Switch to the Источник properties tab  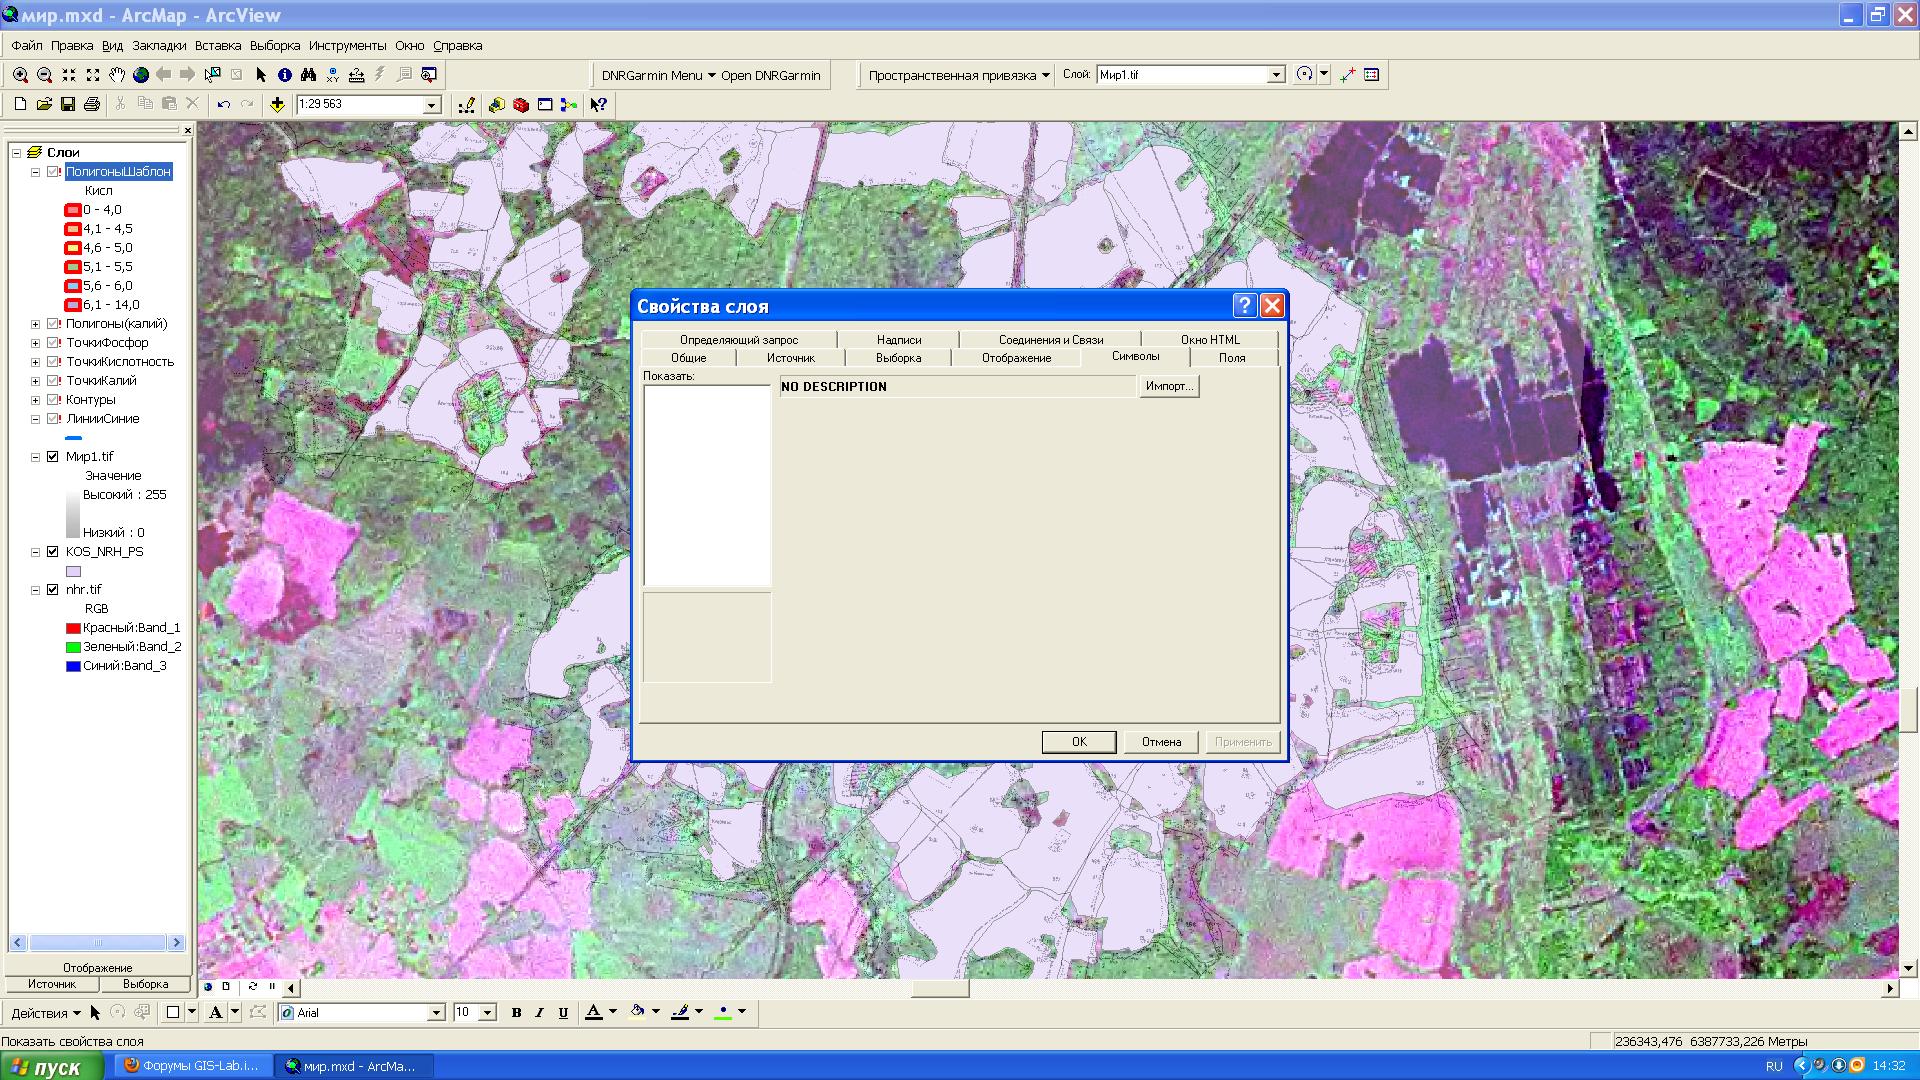tap(790, 358)
